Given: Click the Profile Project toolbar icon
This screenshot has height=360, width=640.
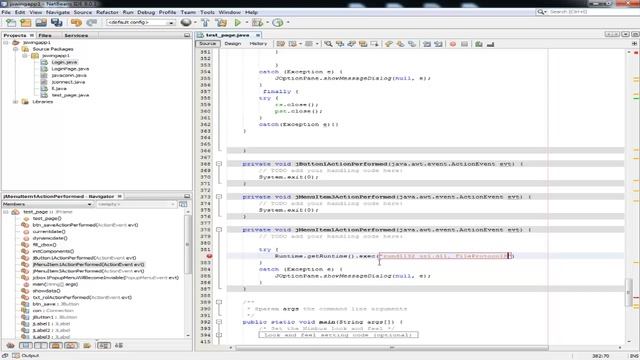Looking at the screenshot, I should (278, 23).
